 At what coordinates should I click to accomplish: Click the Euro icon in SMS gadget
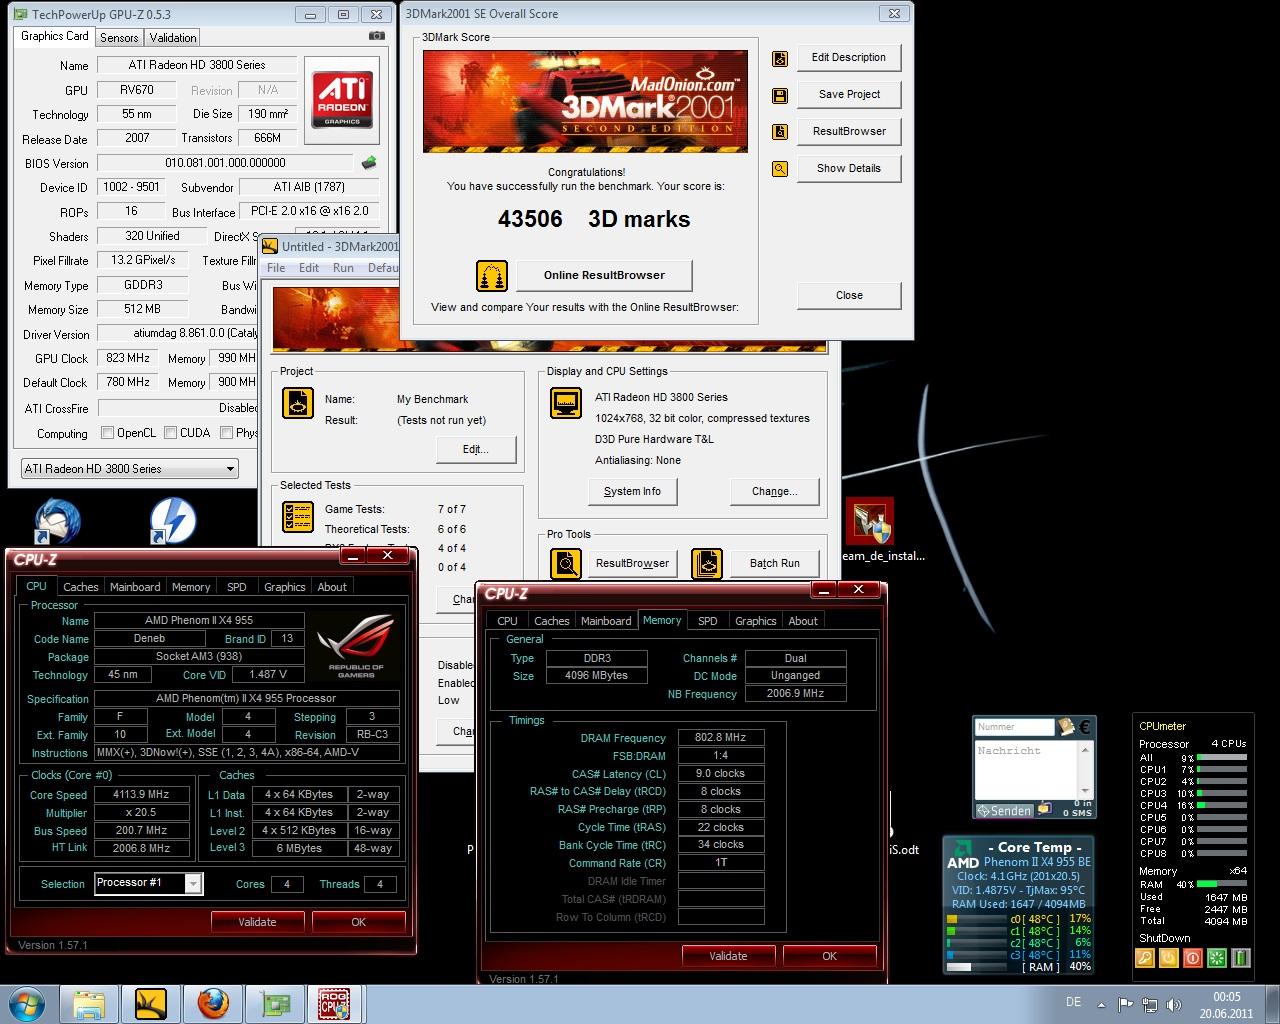click(x=1086, y=726)
